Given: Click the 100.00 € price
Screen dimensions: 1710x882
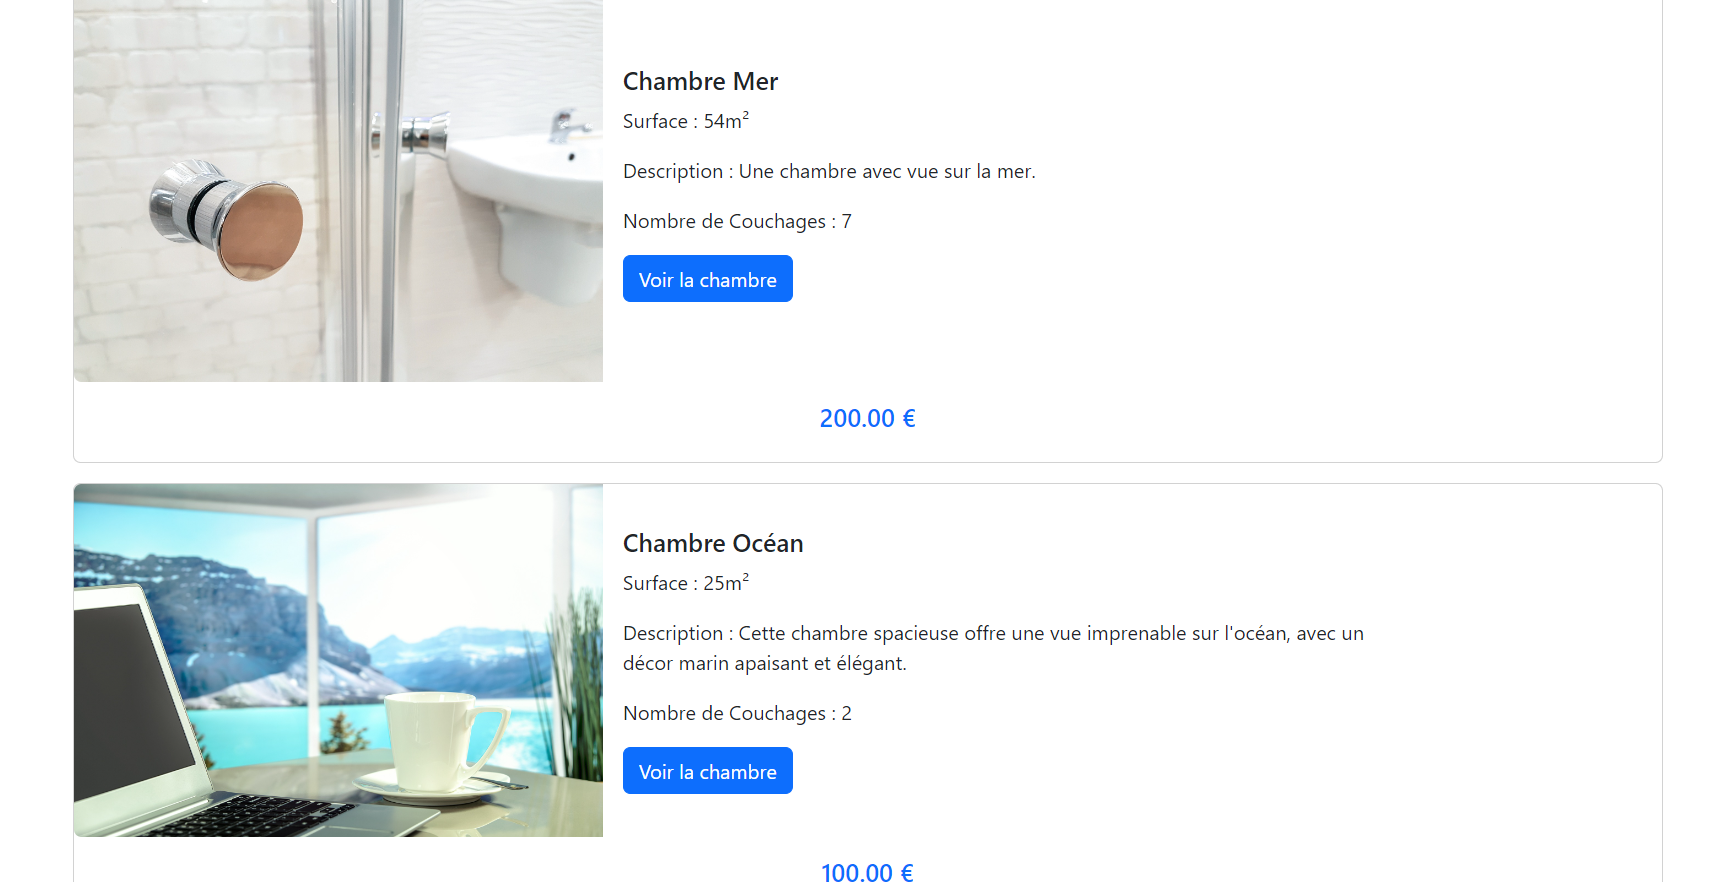Looking at the screenshot, I should pyautogui.click(x=867, y=872).
